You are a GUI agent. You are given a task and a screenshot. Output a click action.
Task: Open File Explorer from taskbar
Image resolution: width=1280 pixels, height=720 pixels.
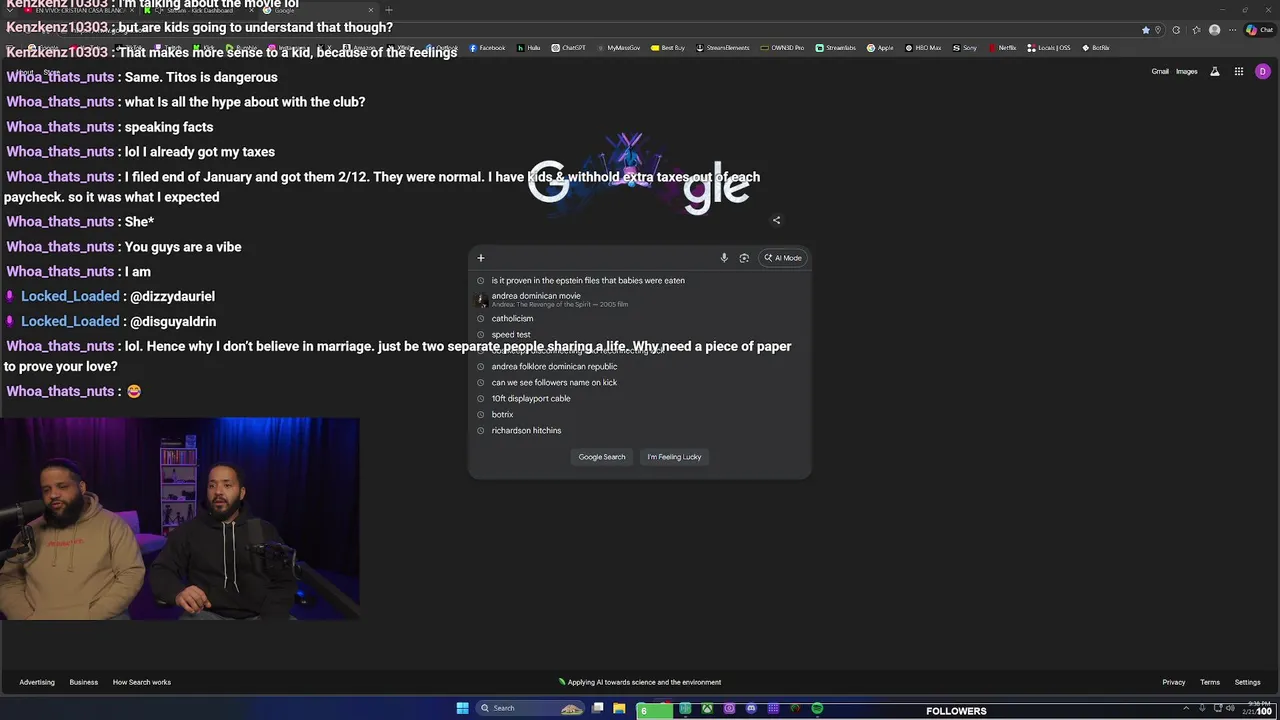620,709
